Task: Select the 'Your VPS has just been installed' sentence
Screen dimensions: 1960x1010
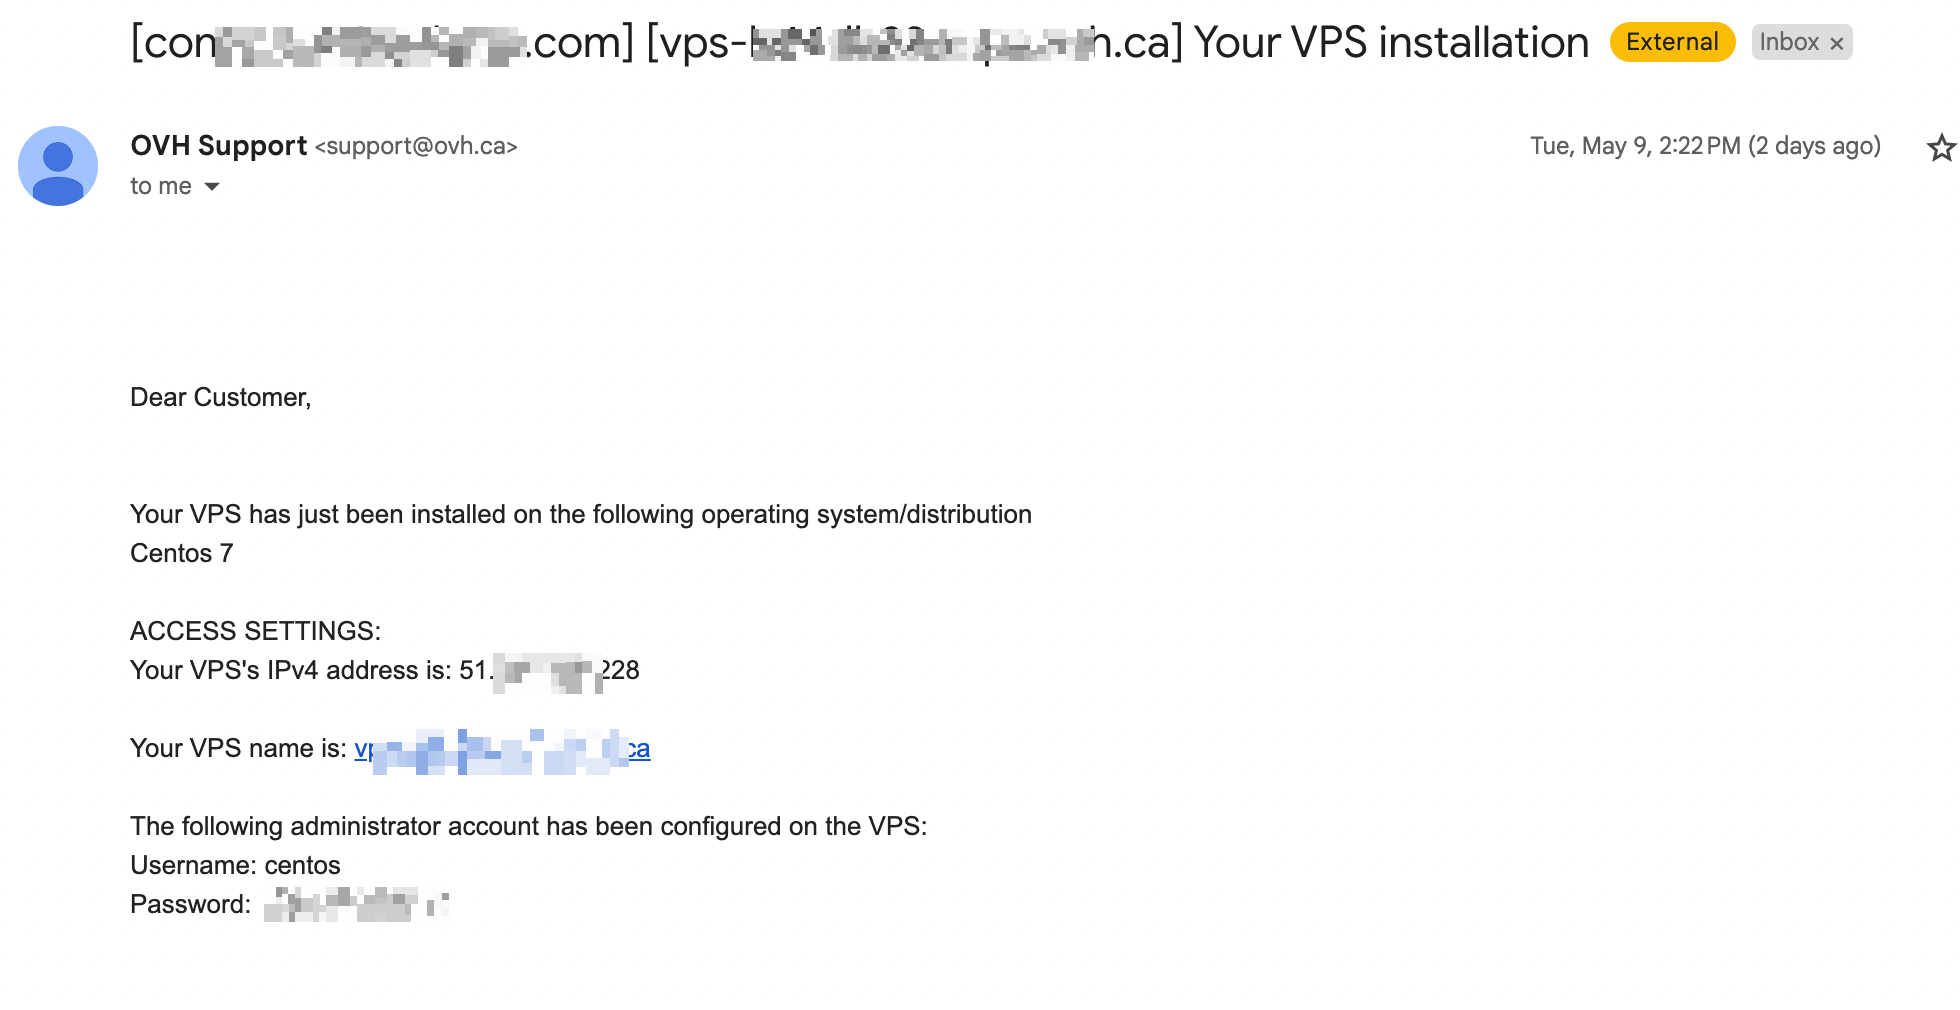Action: coord(581,514)
